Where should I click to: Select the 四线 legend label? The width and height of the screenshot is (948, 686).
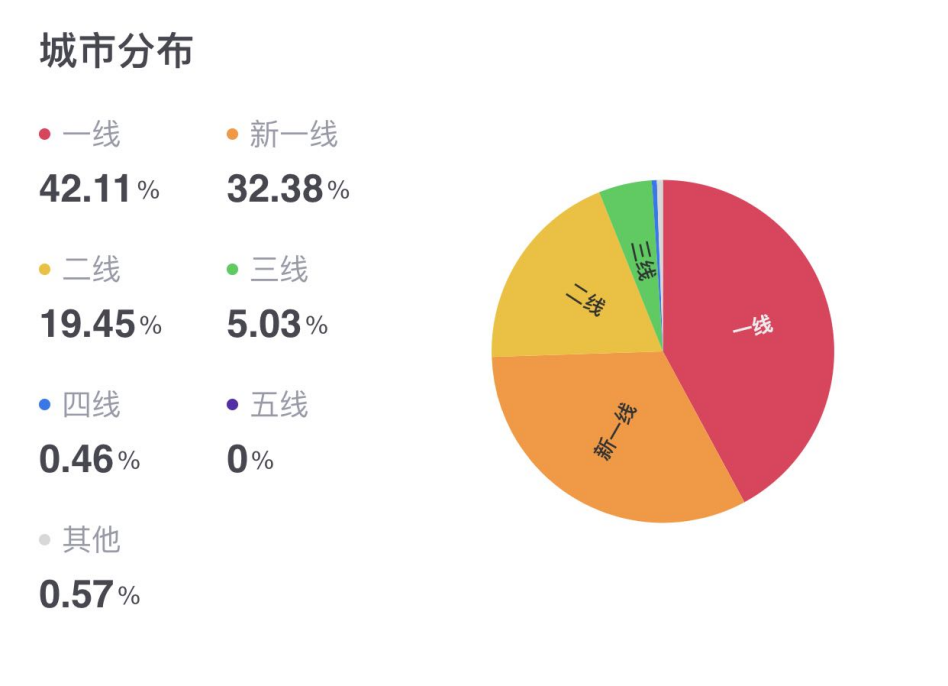pos(91,405)
